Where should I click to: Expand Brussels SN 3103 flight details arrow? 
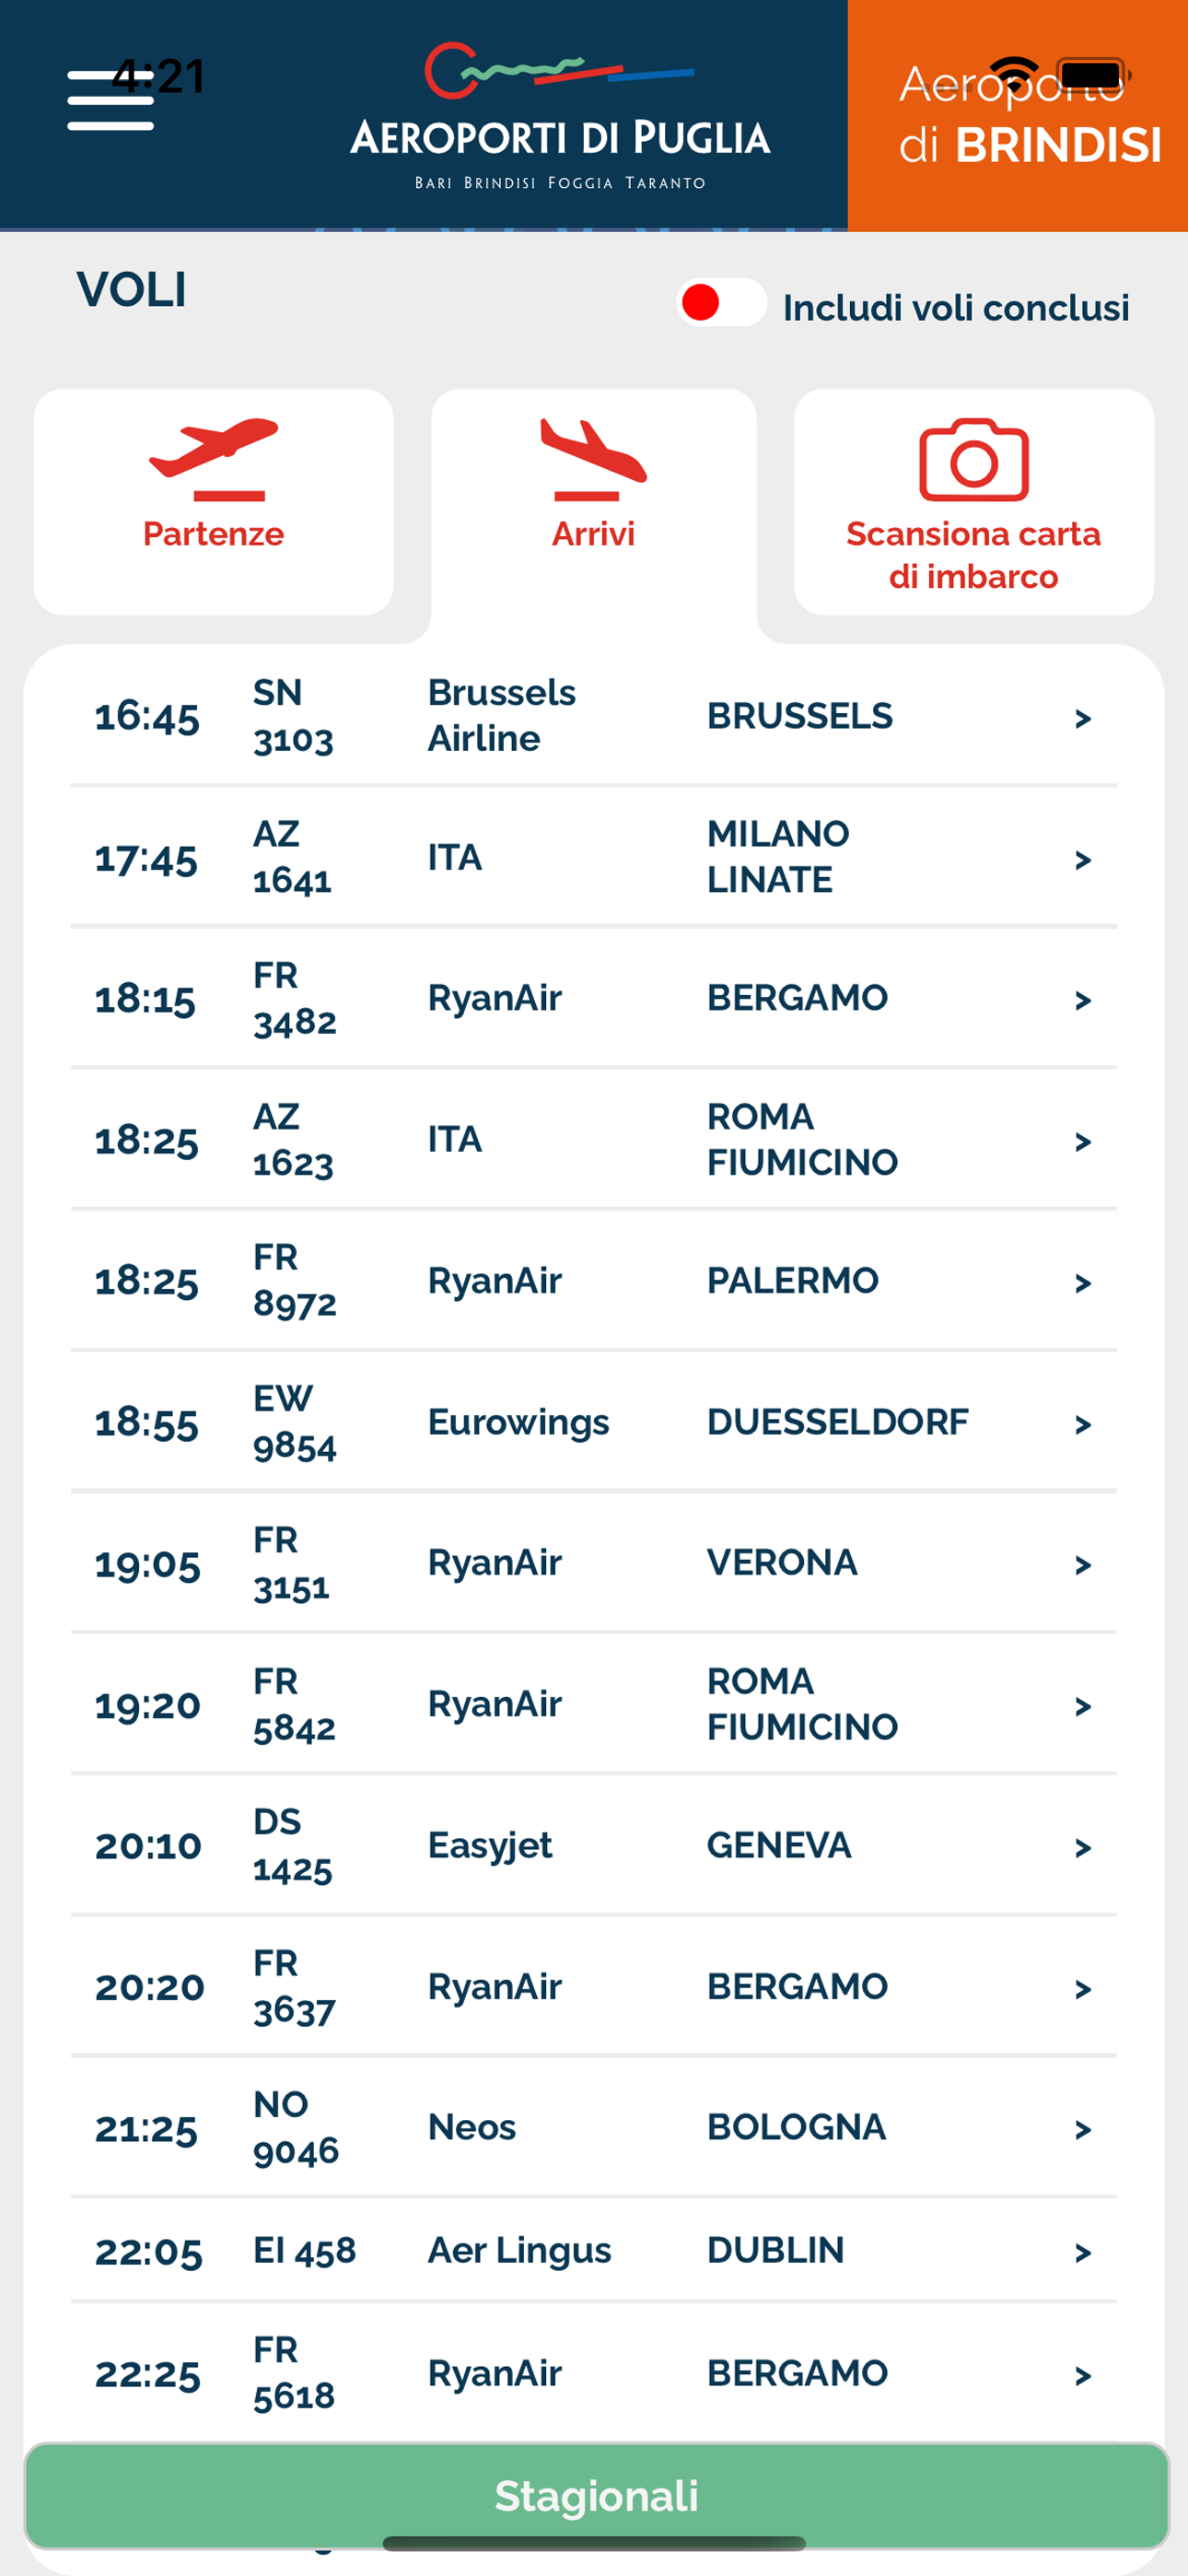pyautogui.click(x=1082, y=718)
